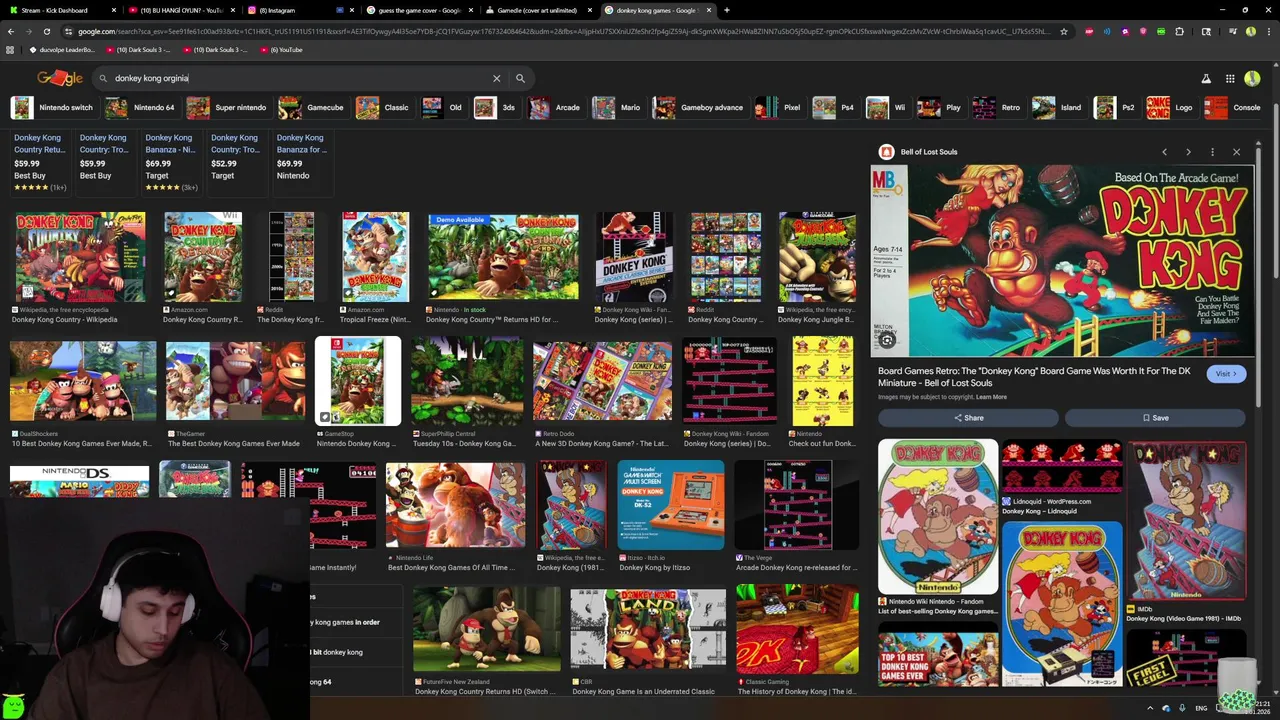Click the Learn More copyright link
The width and height of the screenshot is (1280, 720).
point(991,397)
